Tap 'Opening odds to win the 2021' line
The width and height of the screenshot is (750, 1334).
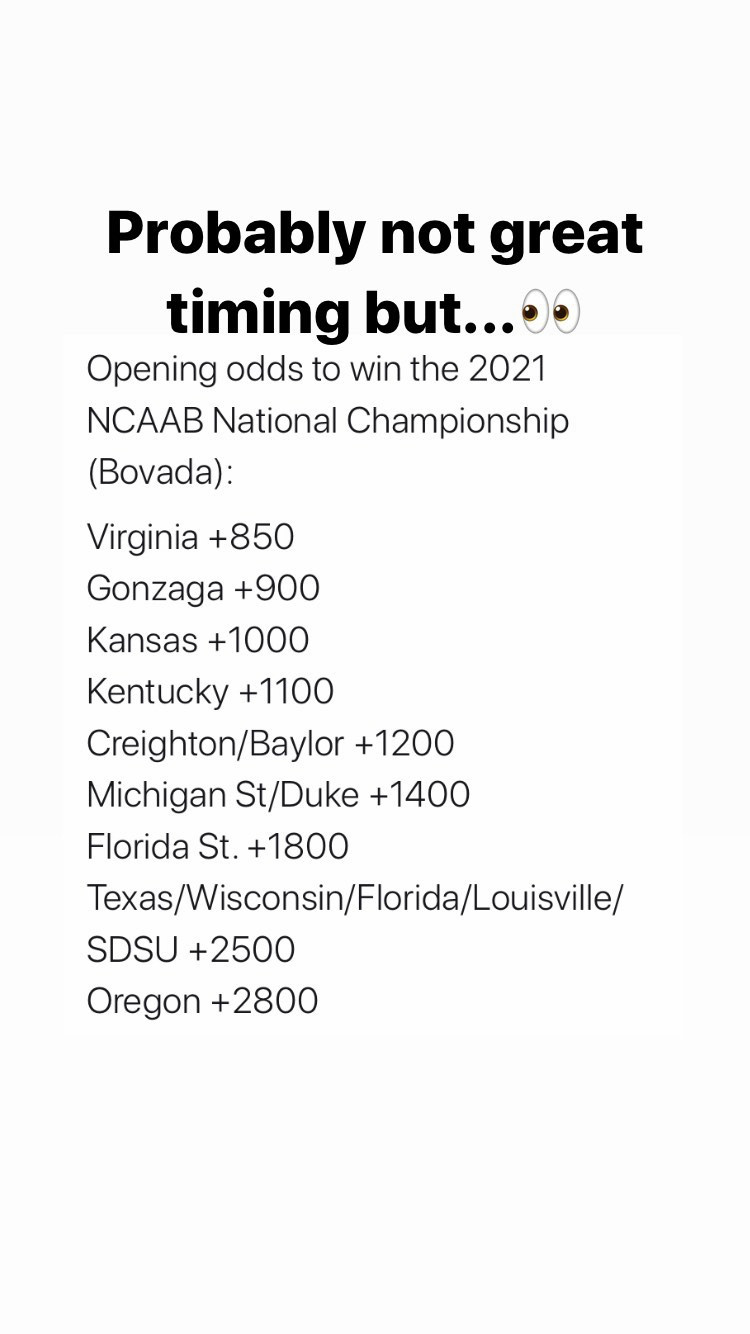click(x=317, y=369)
